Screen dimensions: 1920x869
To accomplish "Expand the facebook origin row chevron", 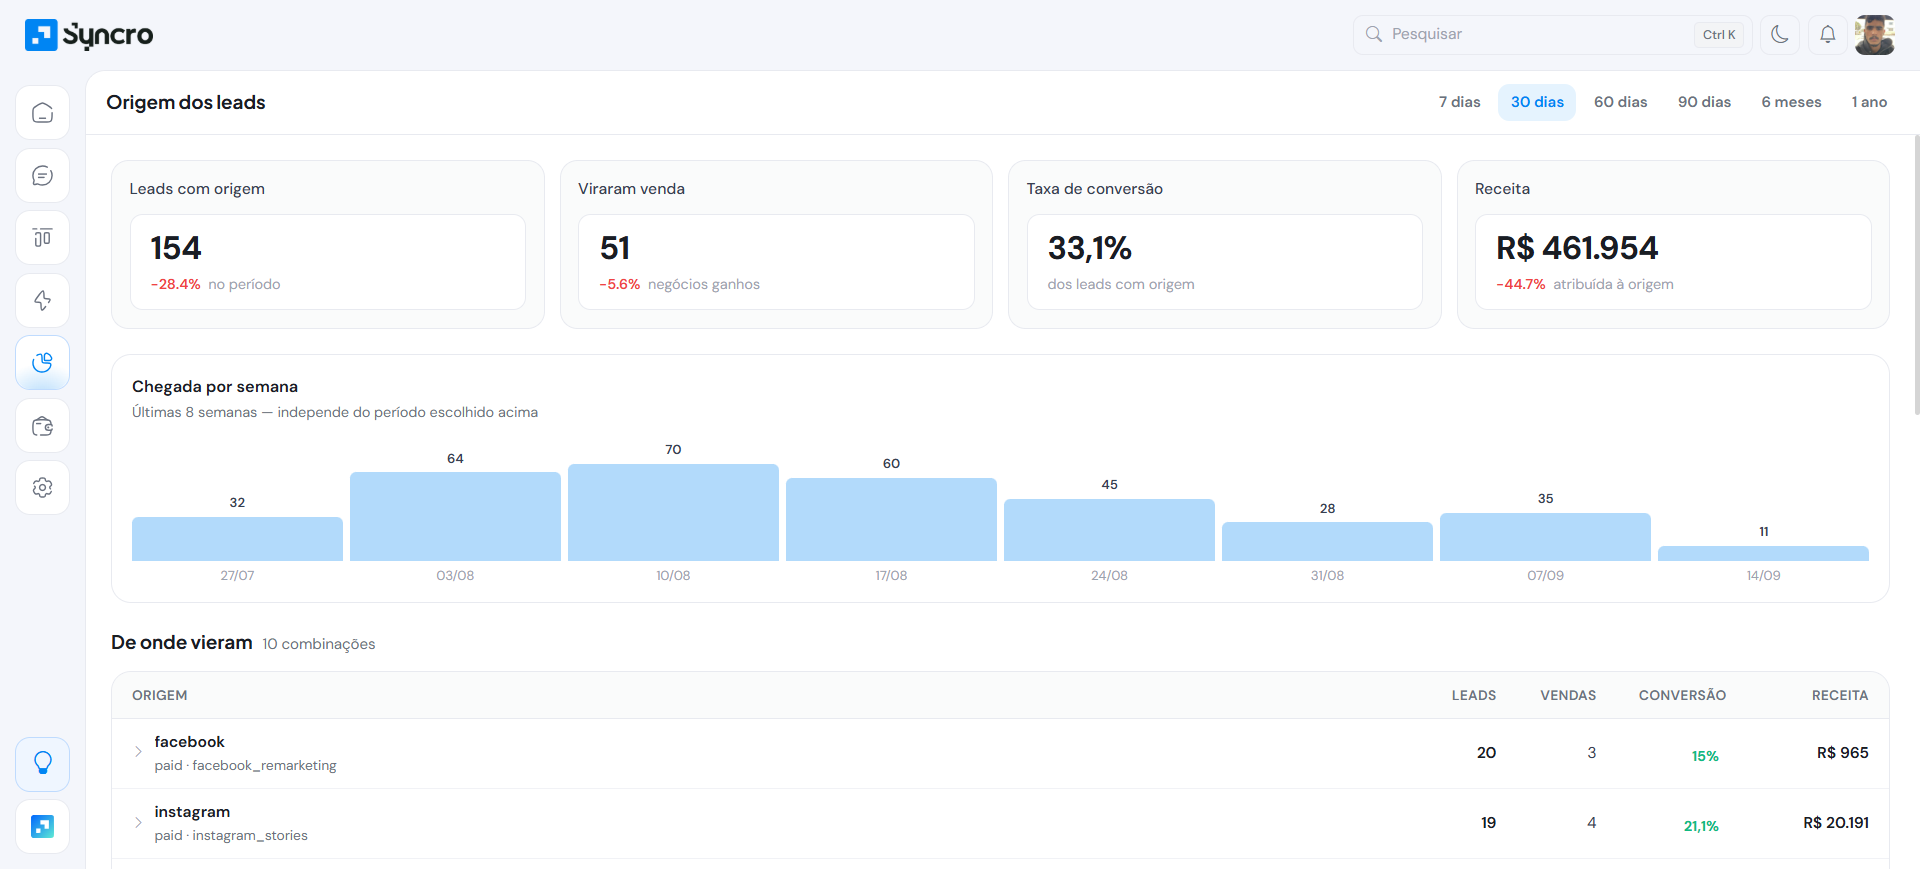I will pyautogui.click(x=138, y=752).
